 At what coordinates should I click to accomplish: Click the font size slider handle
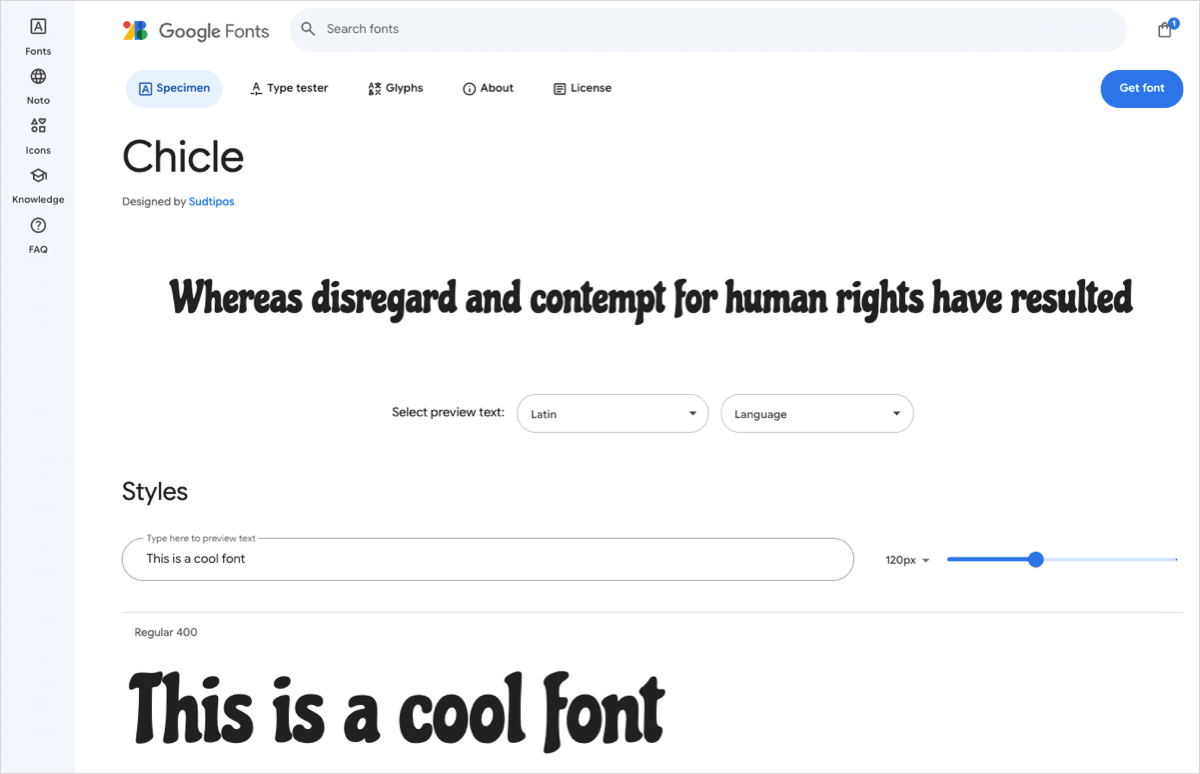[x=1036, y=559]
